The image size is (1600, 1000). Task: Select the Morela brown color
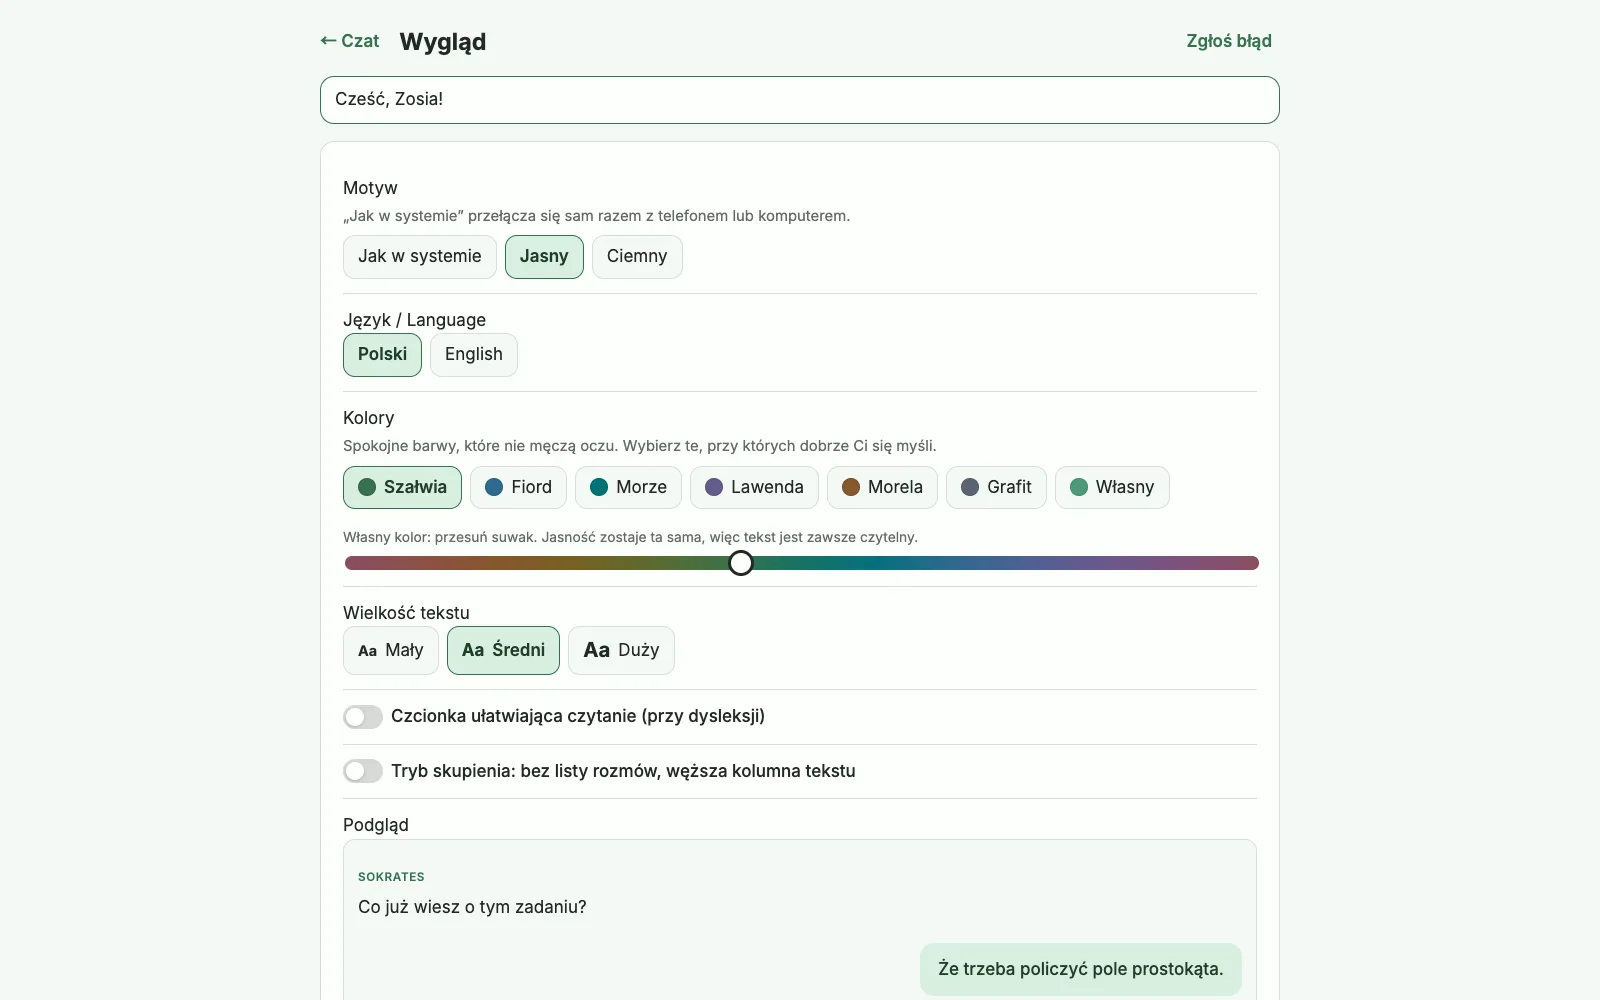tap(882, 488)
